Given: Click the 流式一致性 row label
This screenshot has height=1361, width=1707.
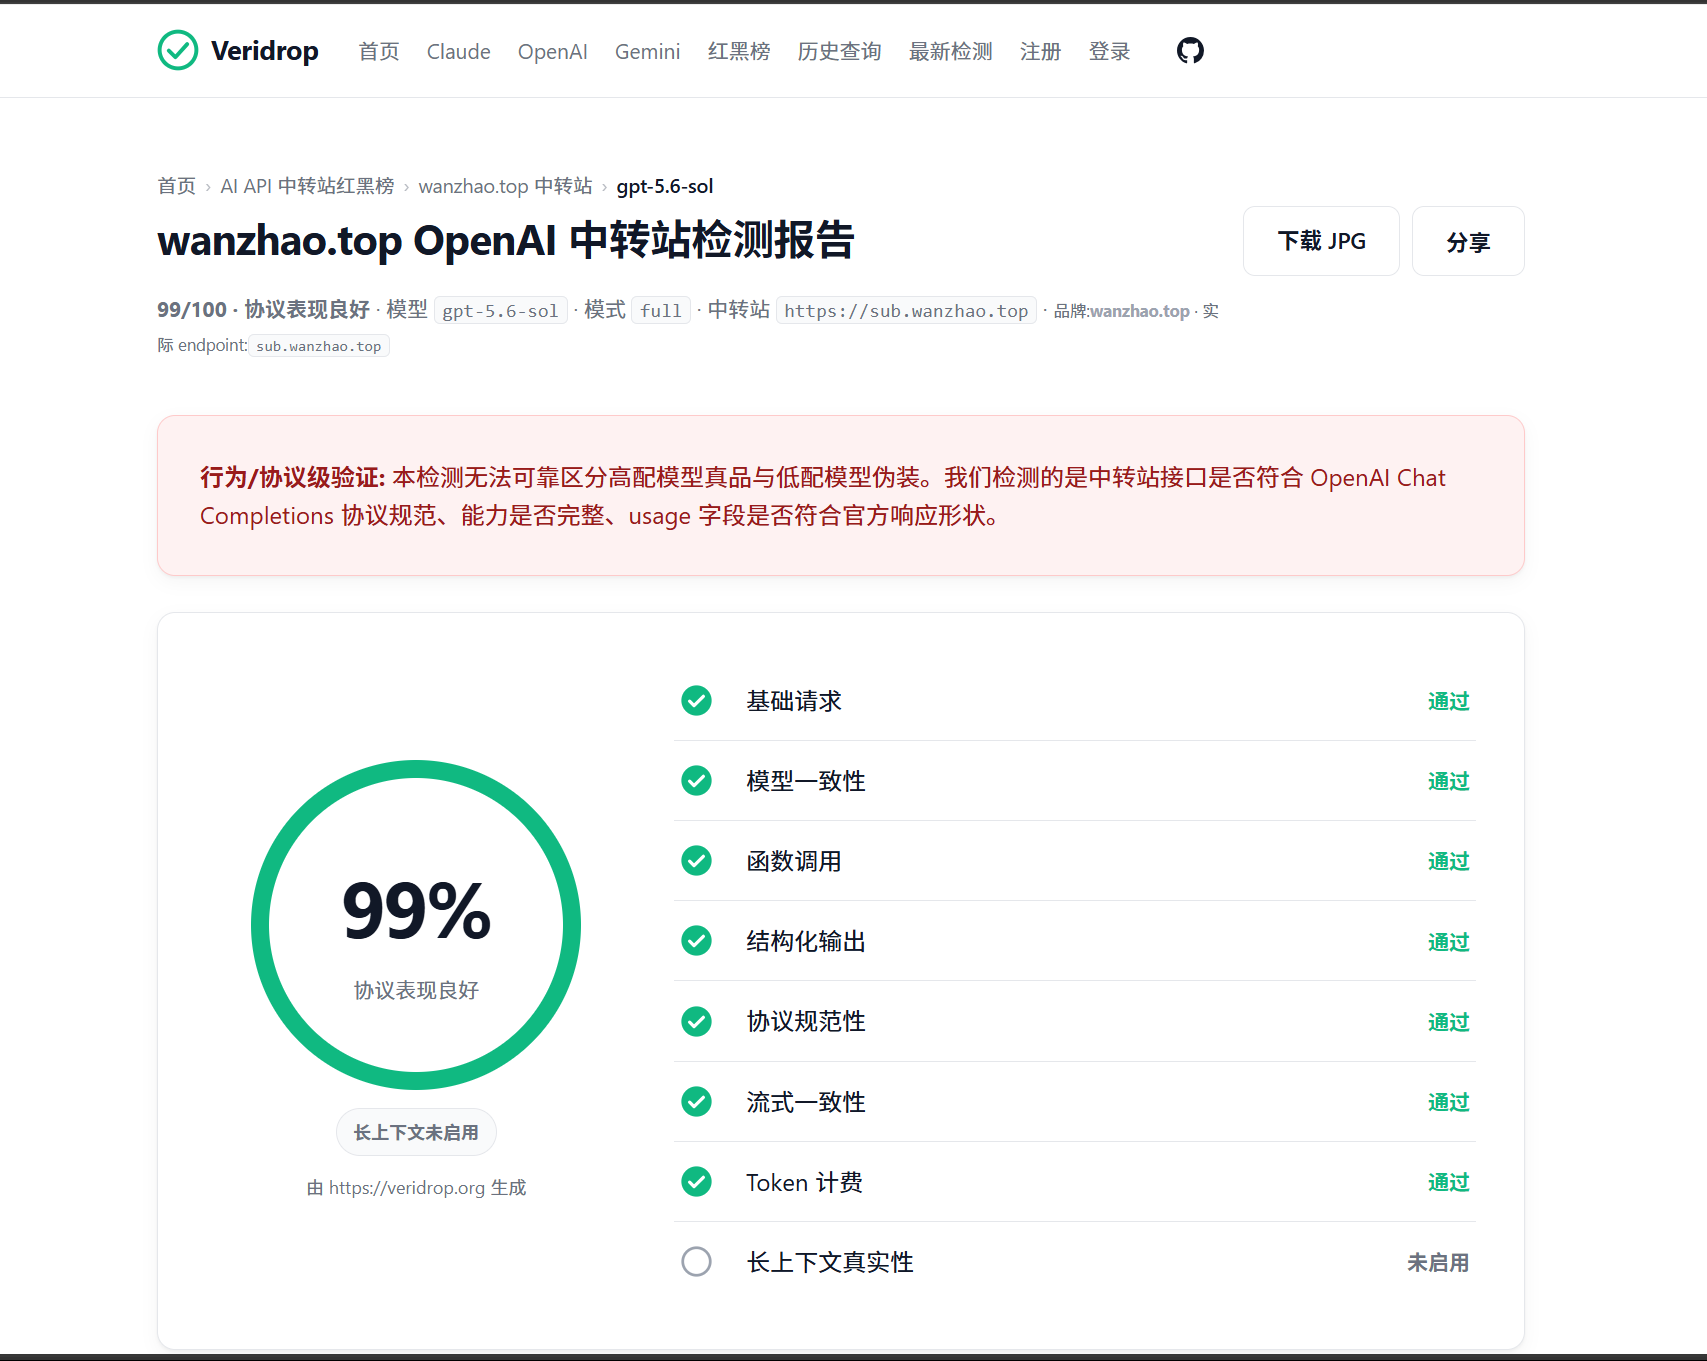Looking at the screenshot, I should tap(806, 1102).
